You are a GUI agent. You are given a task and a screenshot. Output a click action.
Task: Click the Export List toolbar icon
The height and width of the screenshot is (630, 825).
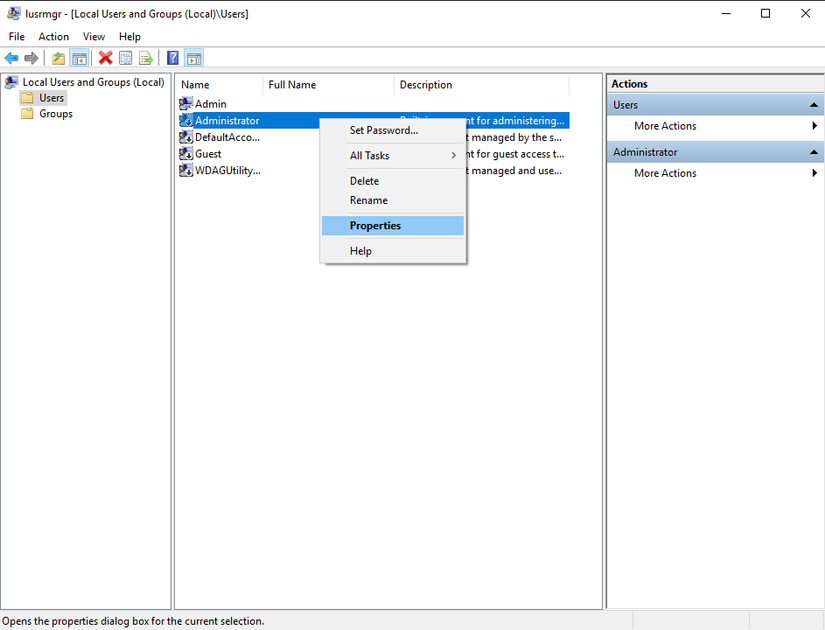tap(146, 57)
